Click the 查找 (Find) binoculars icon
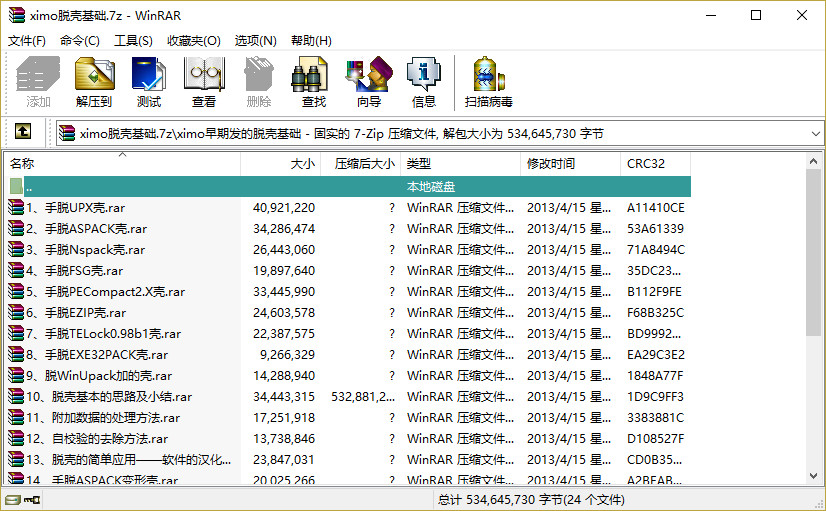The height and width of the screenshot is (511, 826). [x=313, y=81]
